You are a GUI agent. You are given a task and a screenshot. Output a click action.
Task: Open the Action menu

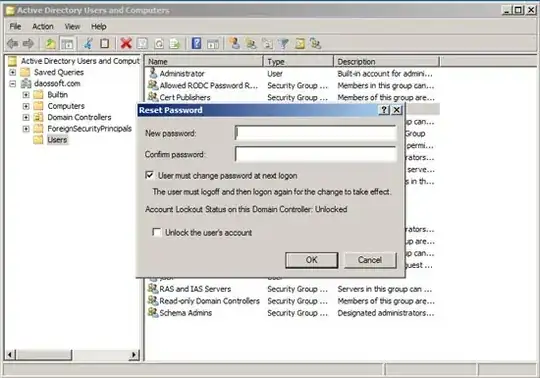point(43,27)
